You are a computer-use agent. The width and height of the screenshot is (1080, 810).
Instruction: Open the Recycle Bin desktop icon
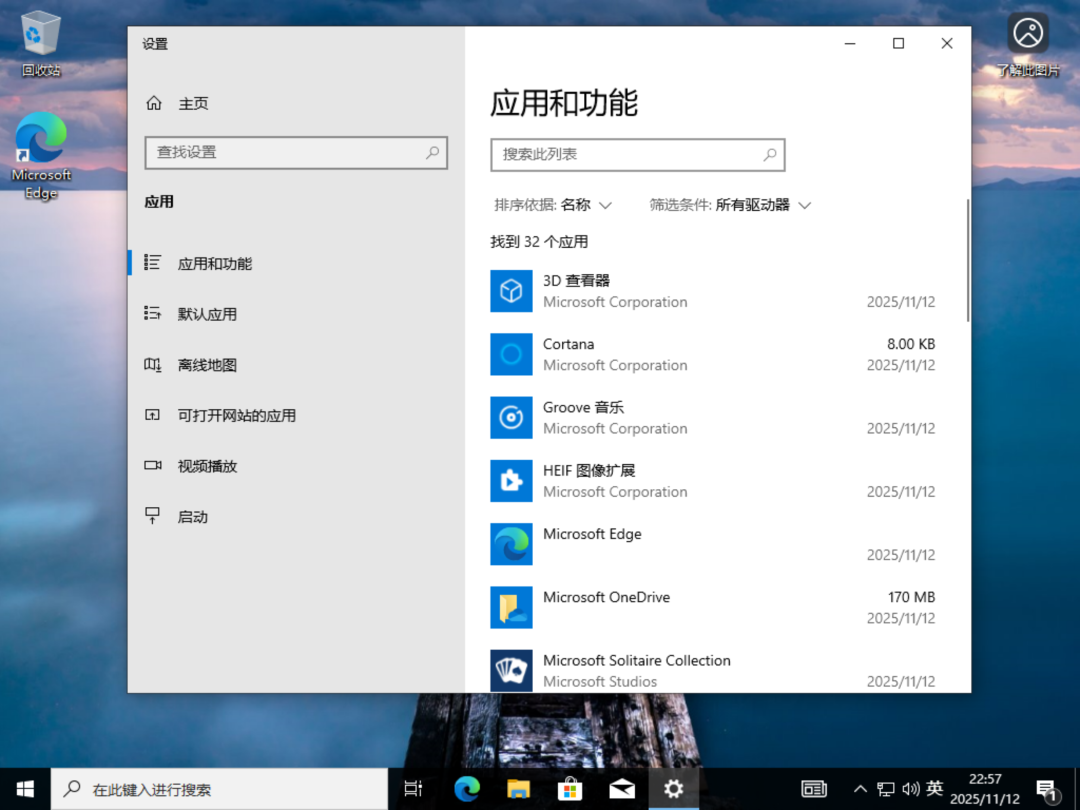coord(41,45)
